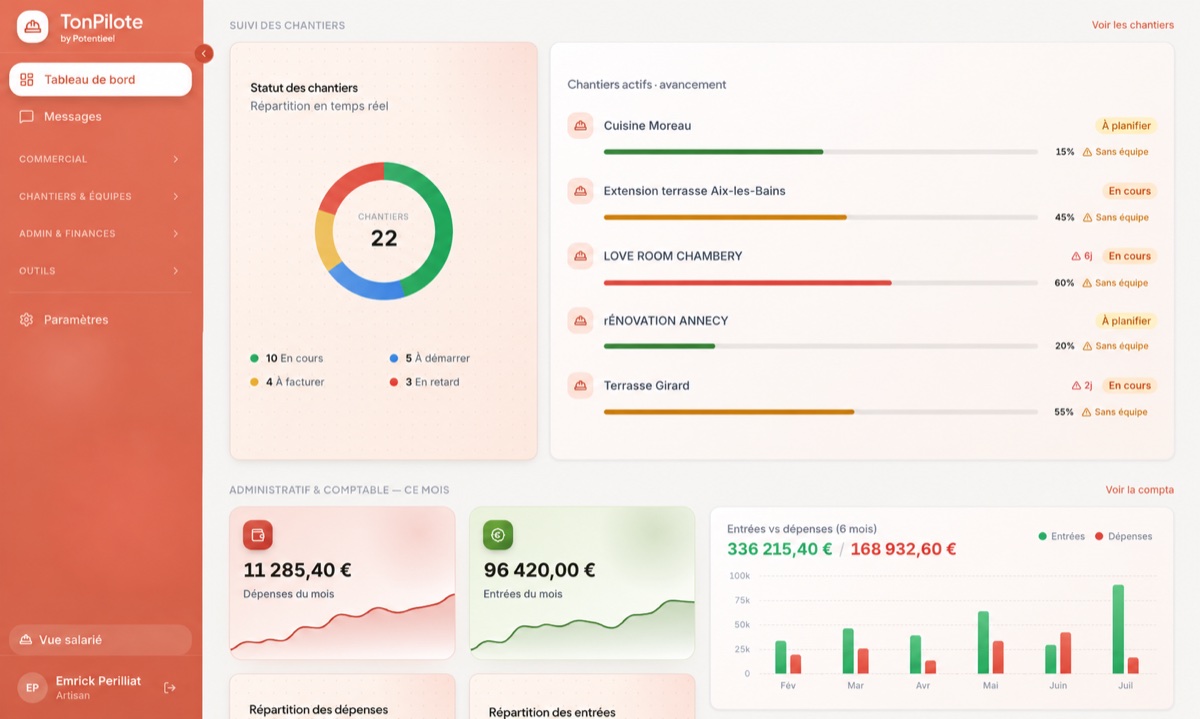The height and width of the screenshot is (719, 1200).
Task: Click the helmet icon for Cuisine Moreau
Action: [x=580, y=126]
